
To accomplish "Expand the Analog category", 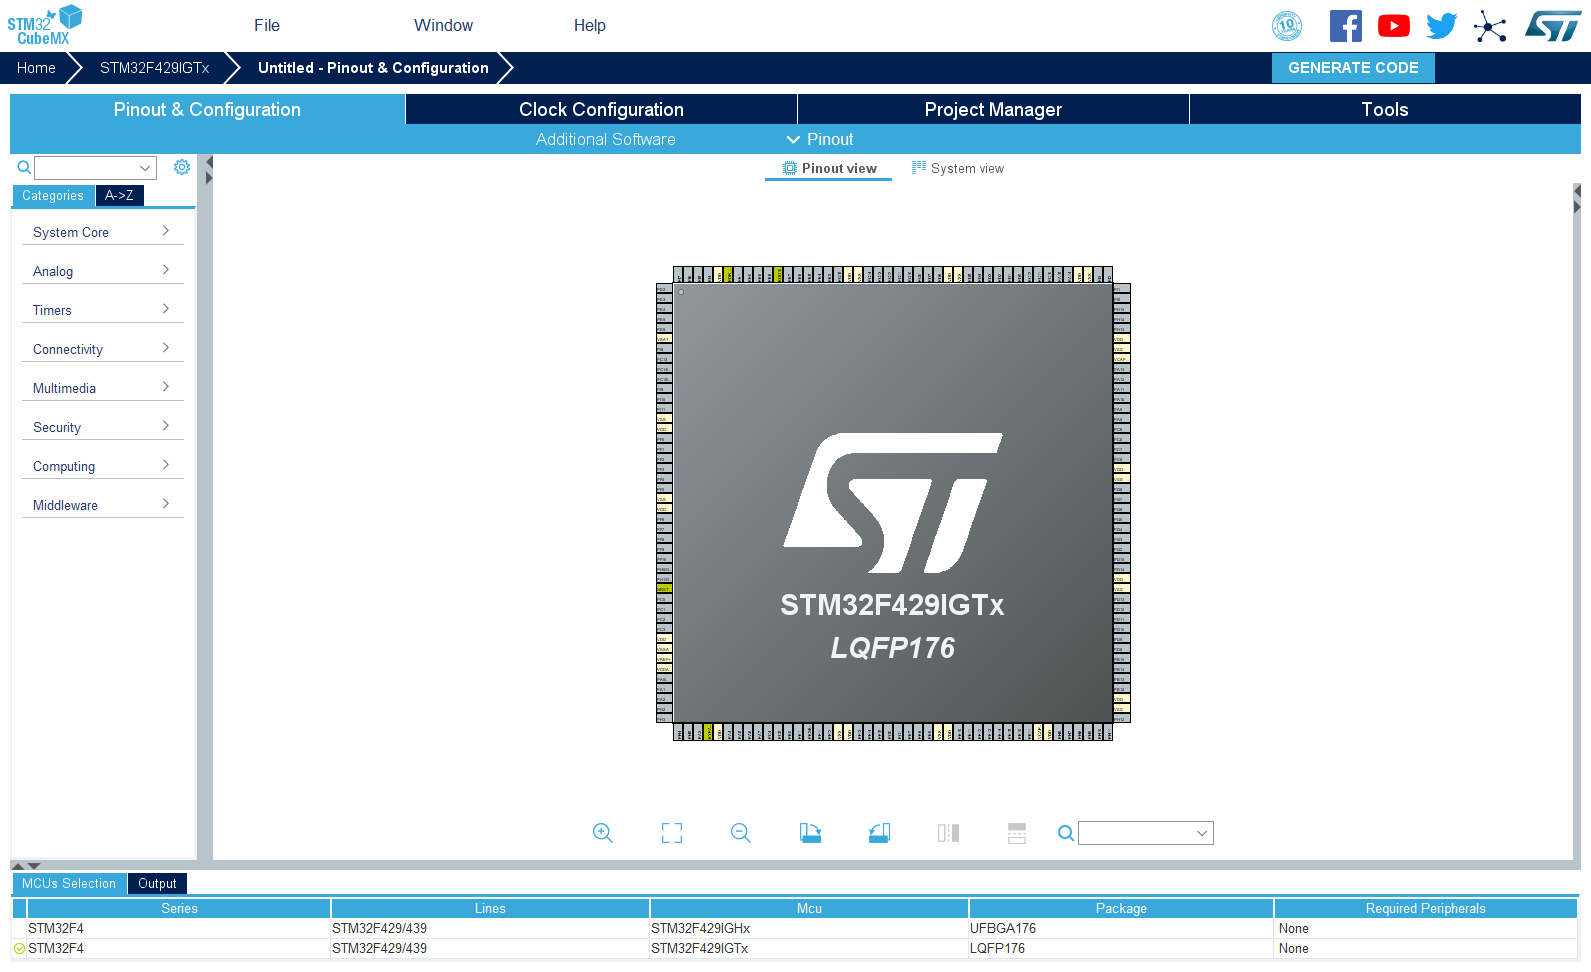I will [x=102, y=271].
